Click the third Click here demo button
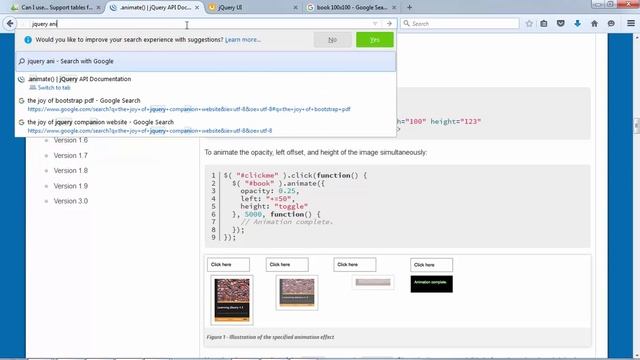 point(355,264)
